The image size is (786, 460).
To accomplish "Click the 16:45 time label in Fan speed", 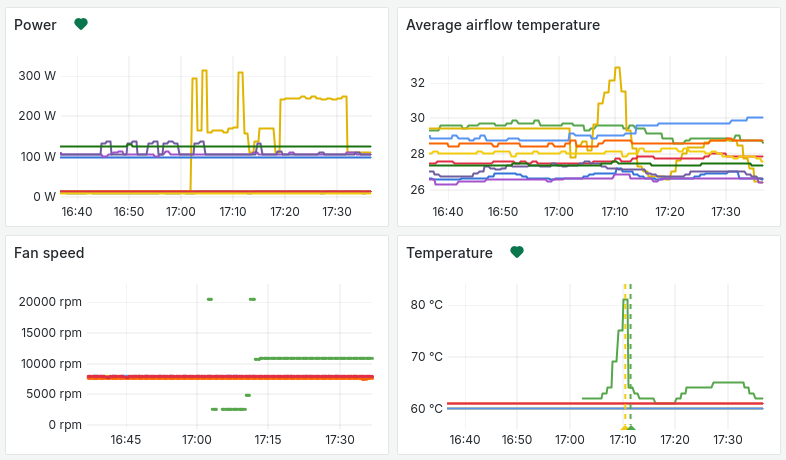I will pyautogui.click(x=125, y=439).
